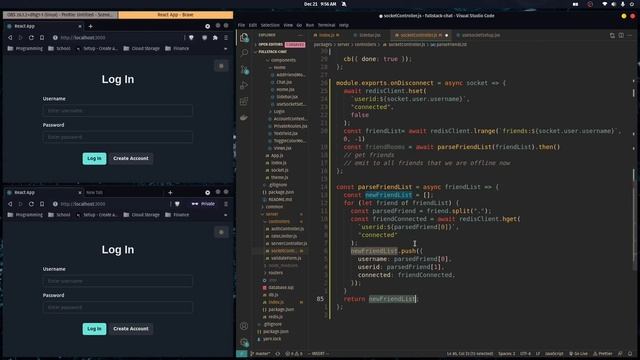Collapse the components folder in explorer
640x360 pixels.
(x=282, y=60)
